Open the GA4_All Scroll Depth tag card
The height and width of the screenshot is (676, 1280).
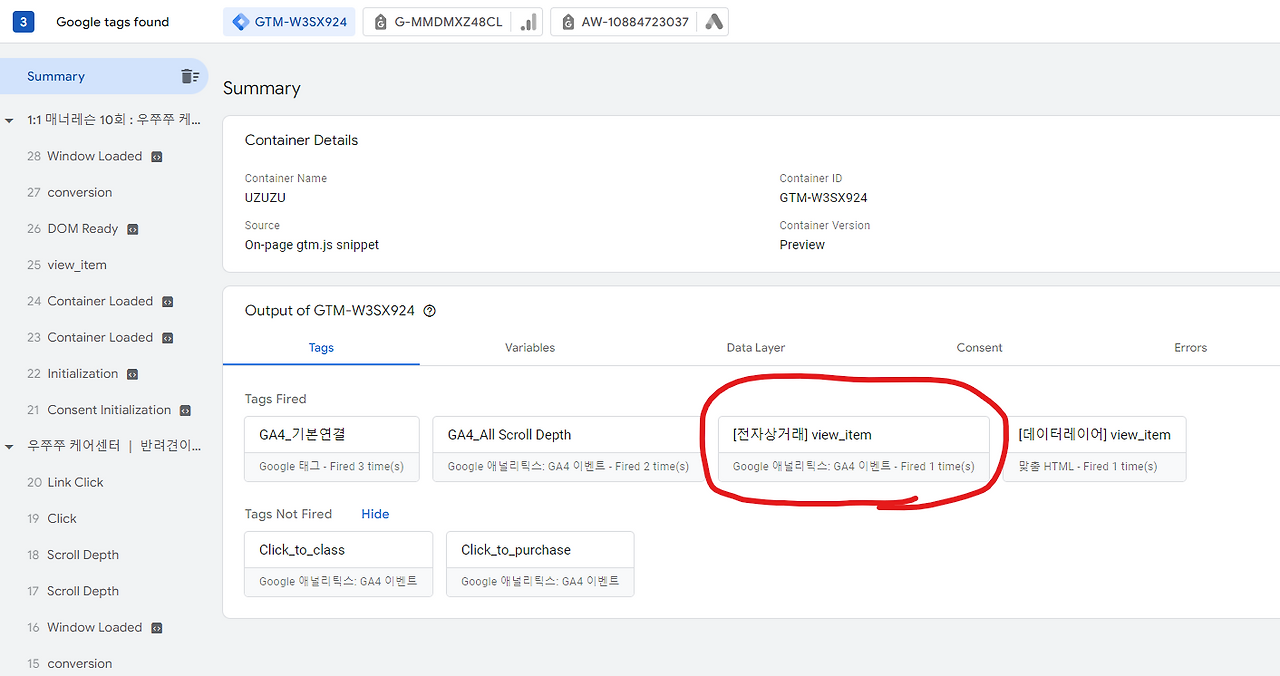point(569,449)
